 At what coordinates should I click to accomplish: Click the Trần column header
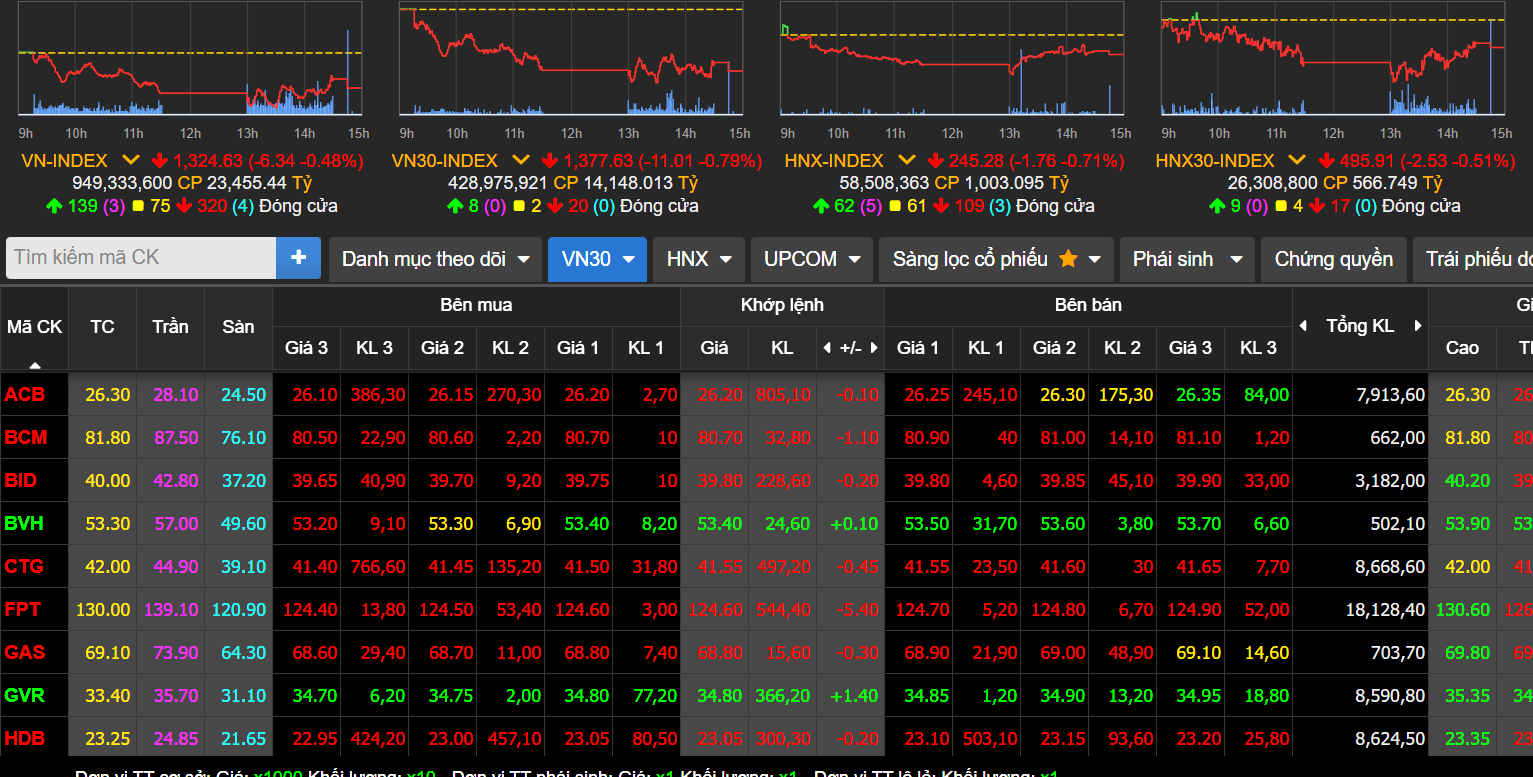(170, 327)
